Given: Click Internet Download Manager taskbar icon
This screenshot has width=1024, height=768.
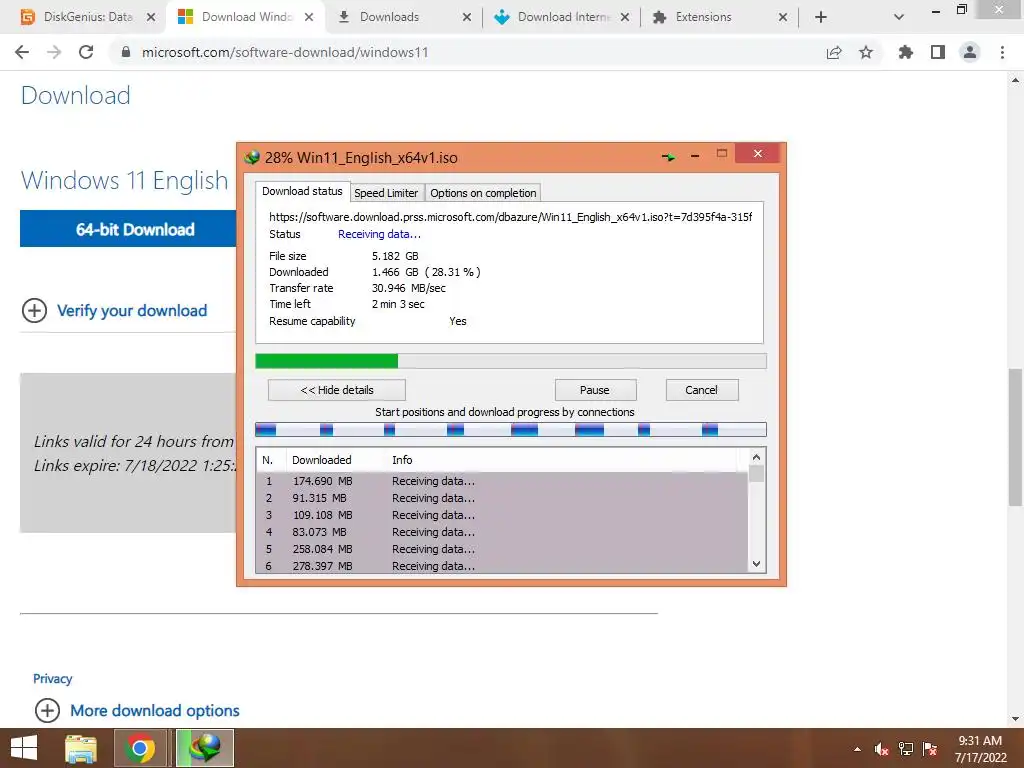Looking at the screenshot, I should [x=205, y=748].
